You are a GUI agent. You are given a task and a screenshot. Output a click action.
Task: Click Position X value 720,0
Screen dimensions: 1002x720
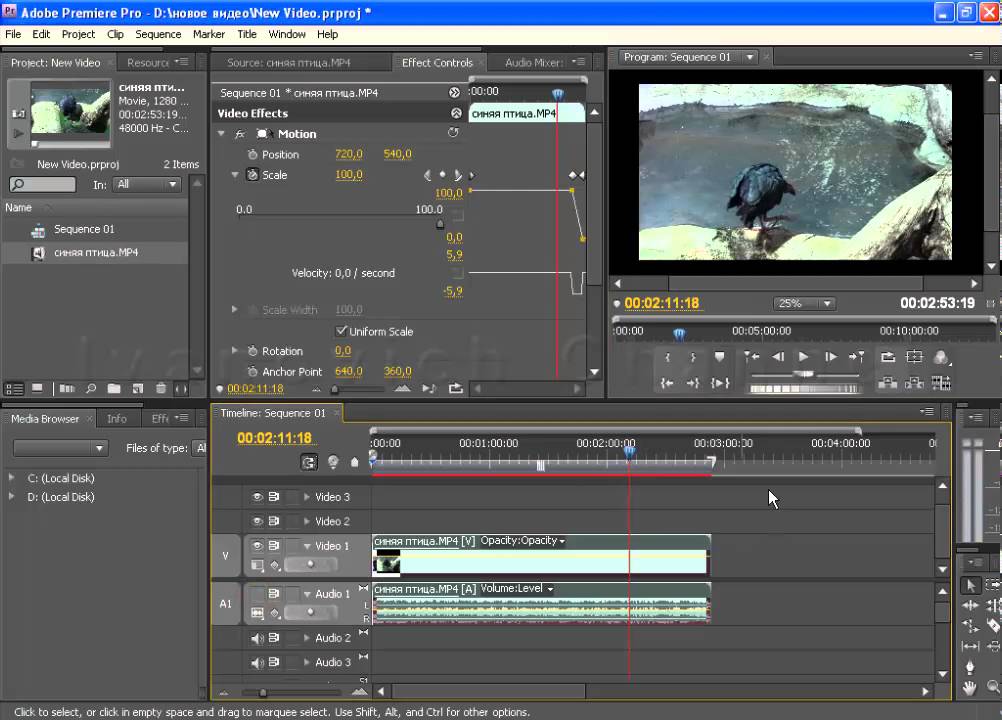[348, 154]
